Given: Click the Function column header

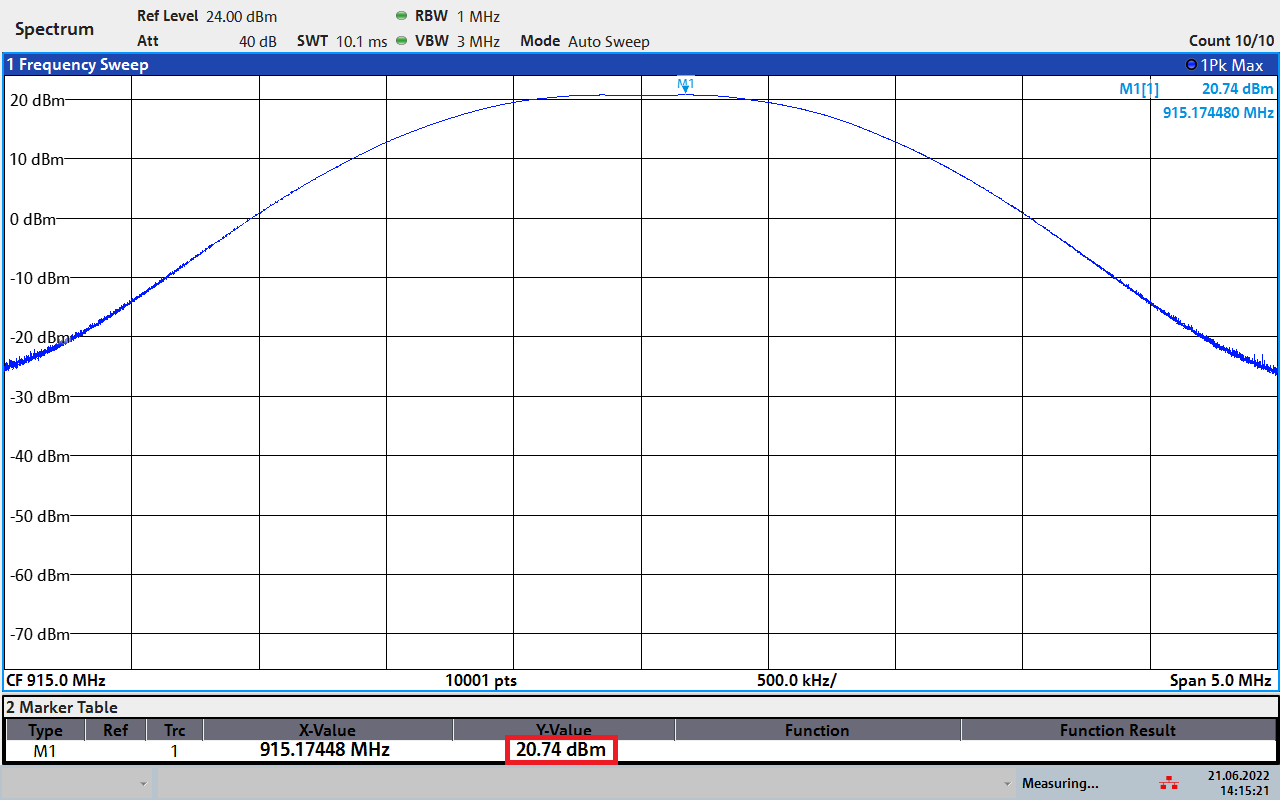Looking at the screenshot, I should coord(817,730).
